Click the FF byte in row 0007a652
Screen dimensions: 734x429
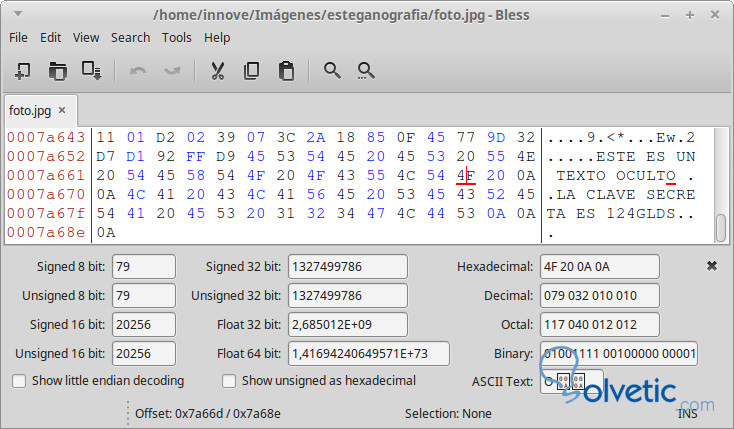coord(196,156)
